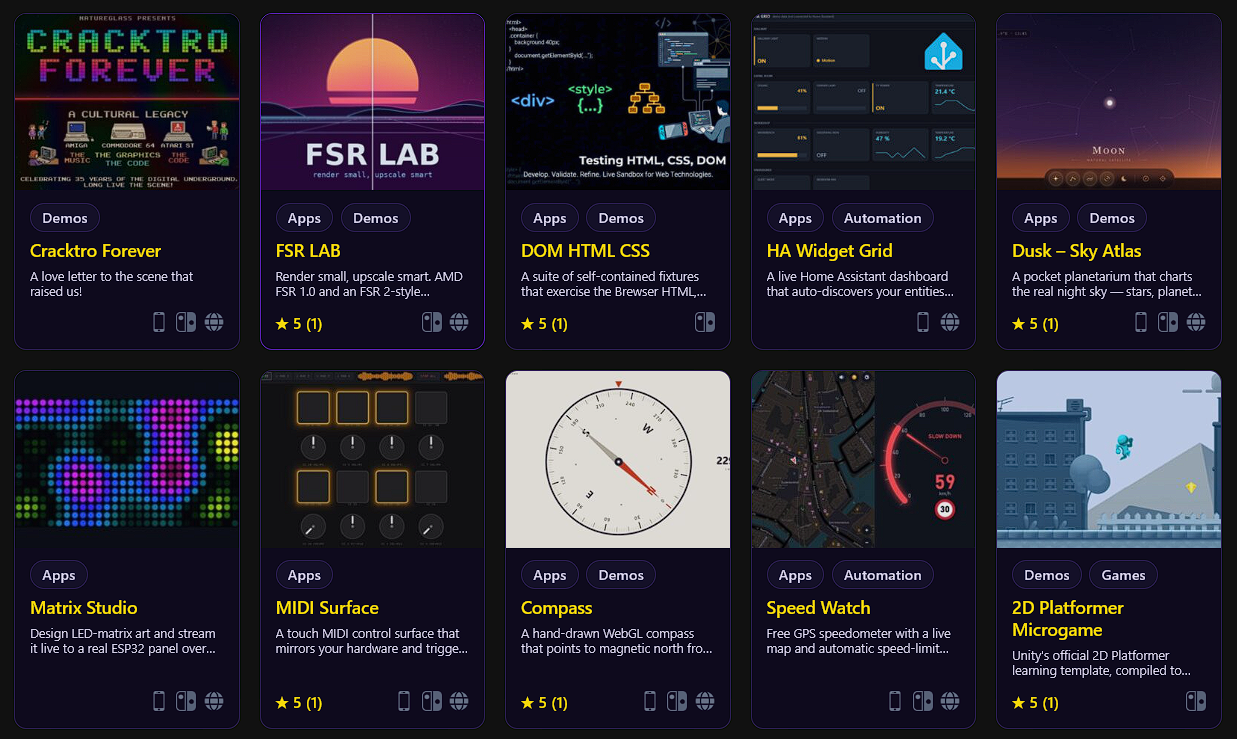Select the Automation tag on HA Widget Grid
This screenshot has width=1237, height=739.
883,218
